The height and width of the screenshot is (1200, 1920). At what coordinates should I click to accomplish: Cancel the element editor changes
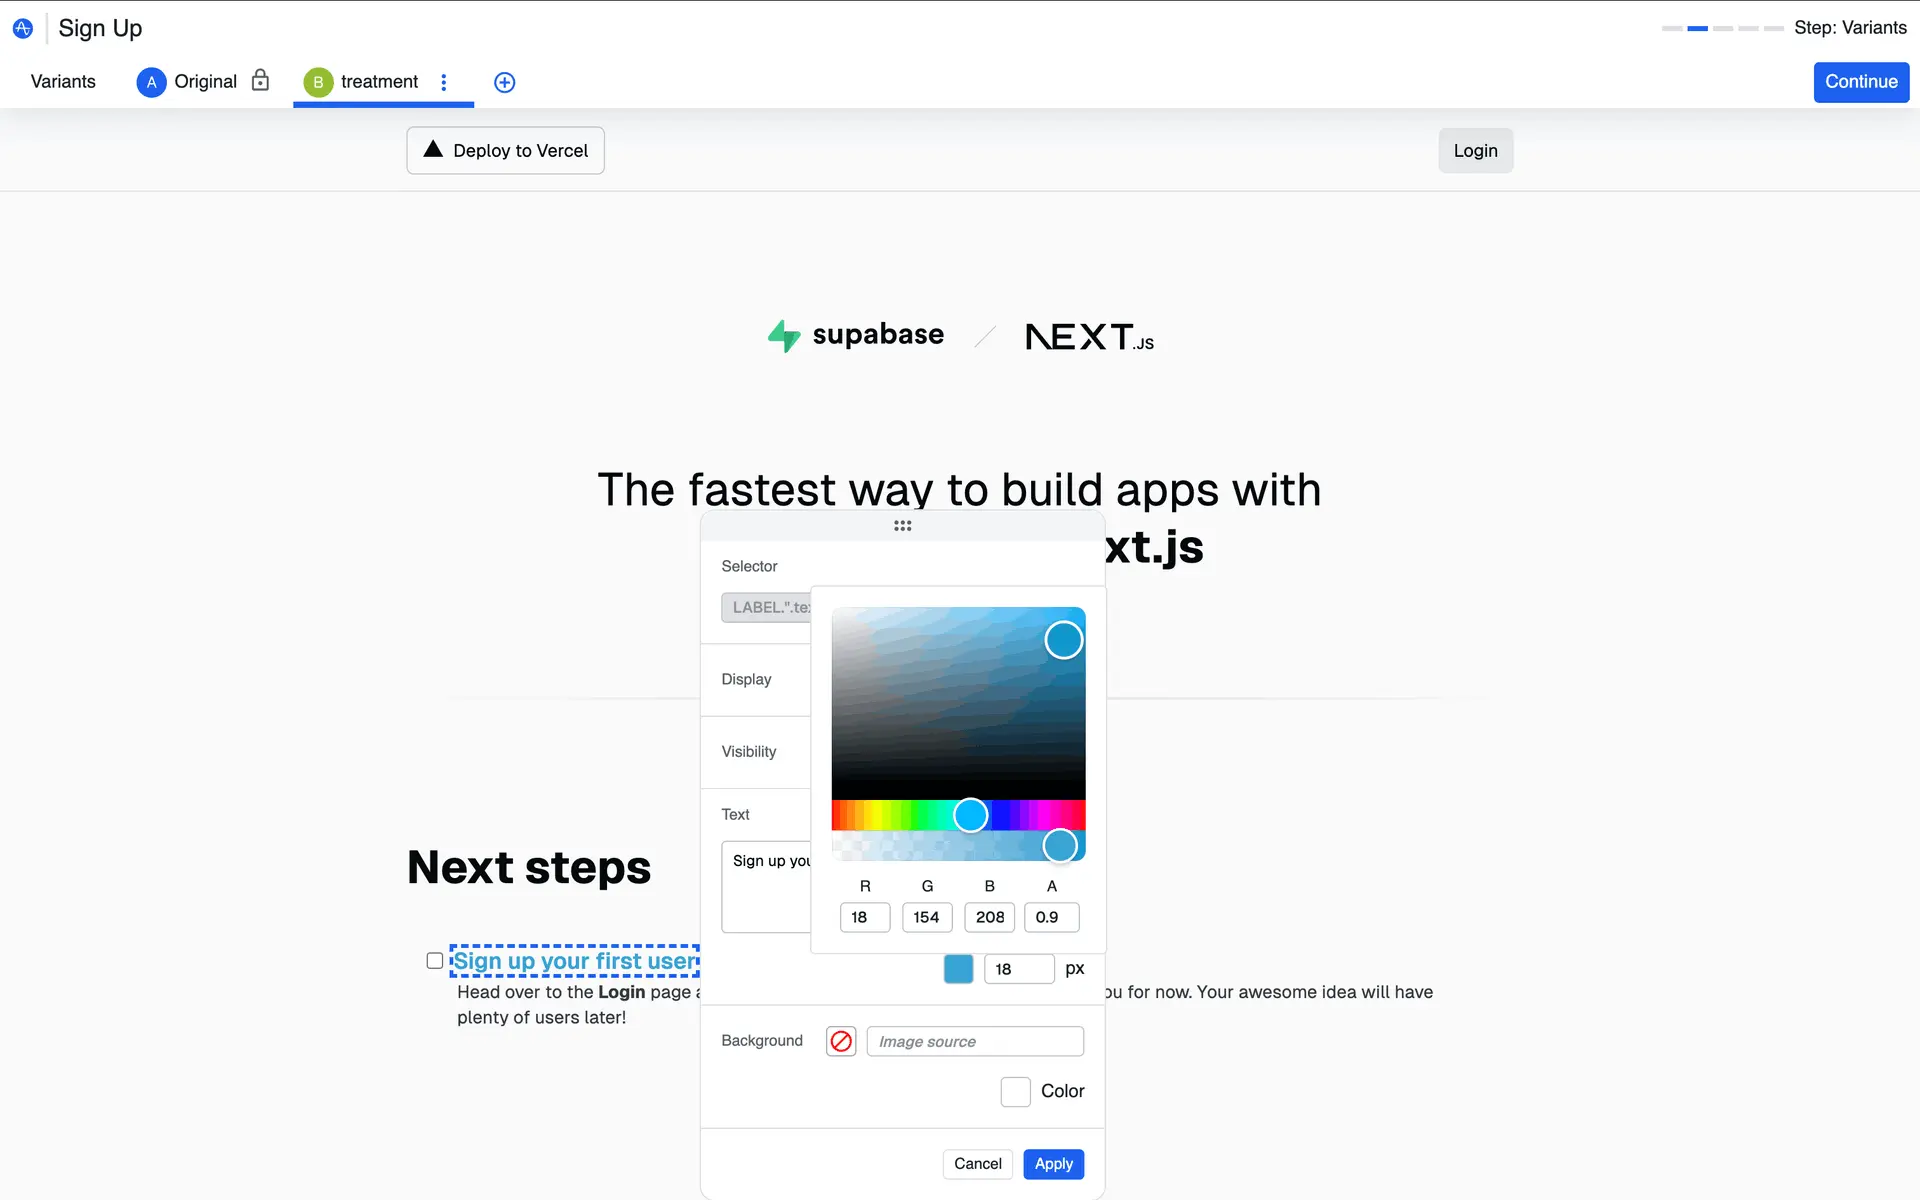(977, 1164)
